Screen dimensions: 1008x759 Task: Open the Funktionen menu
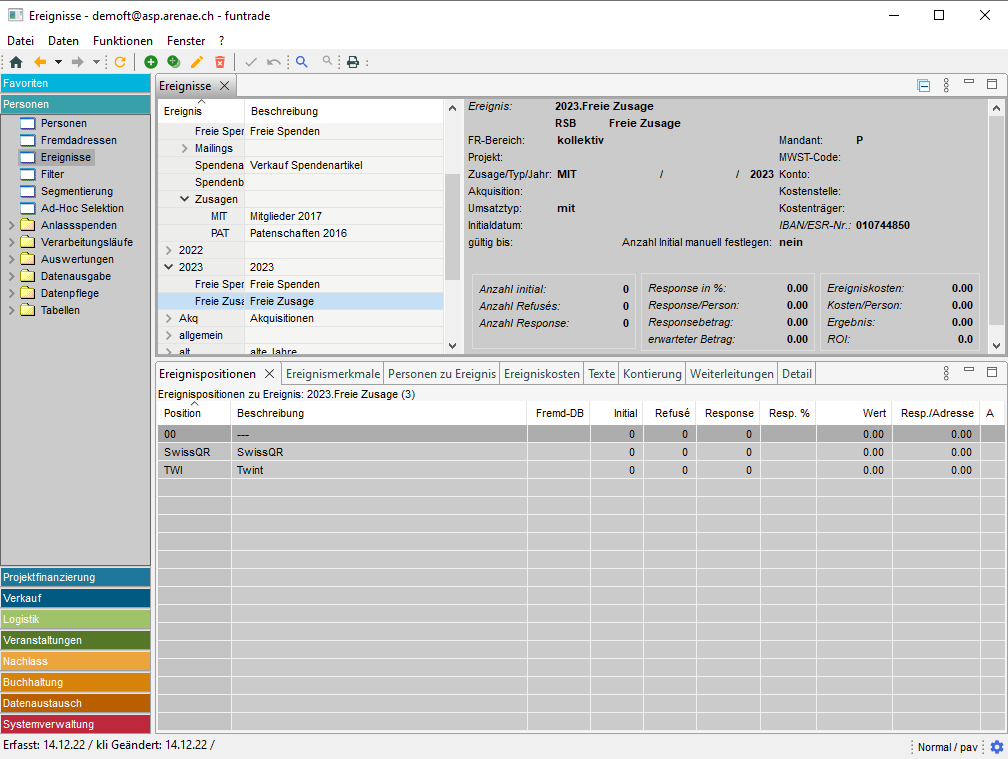pos(122,41)
